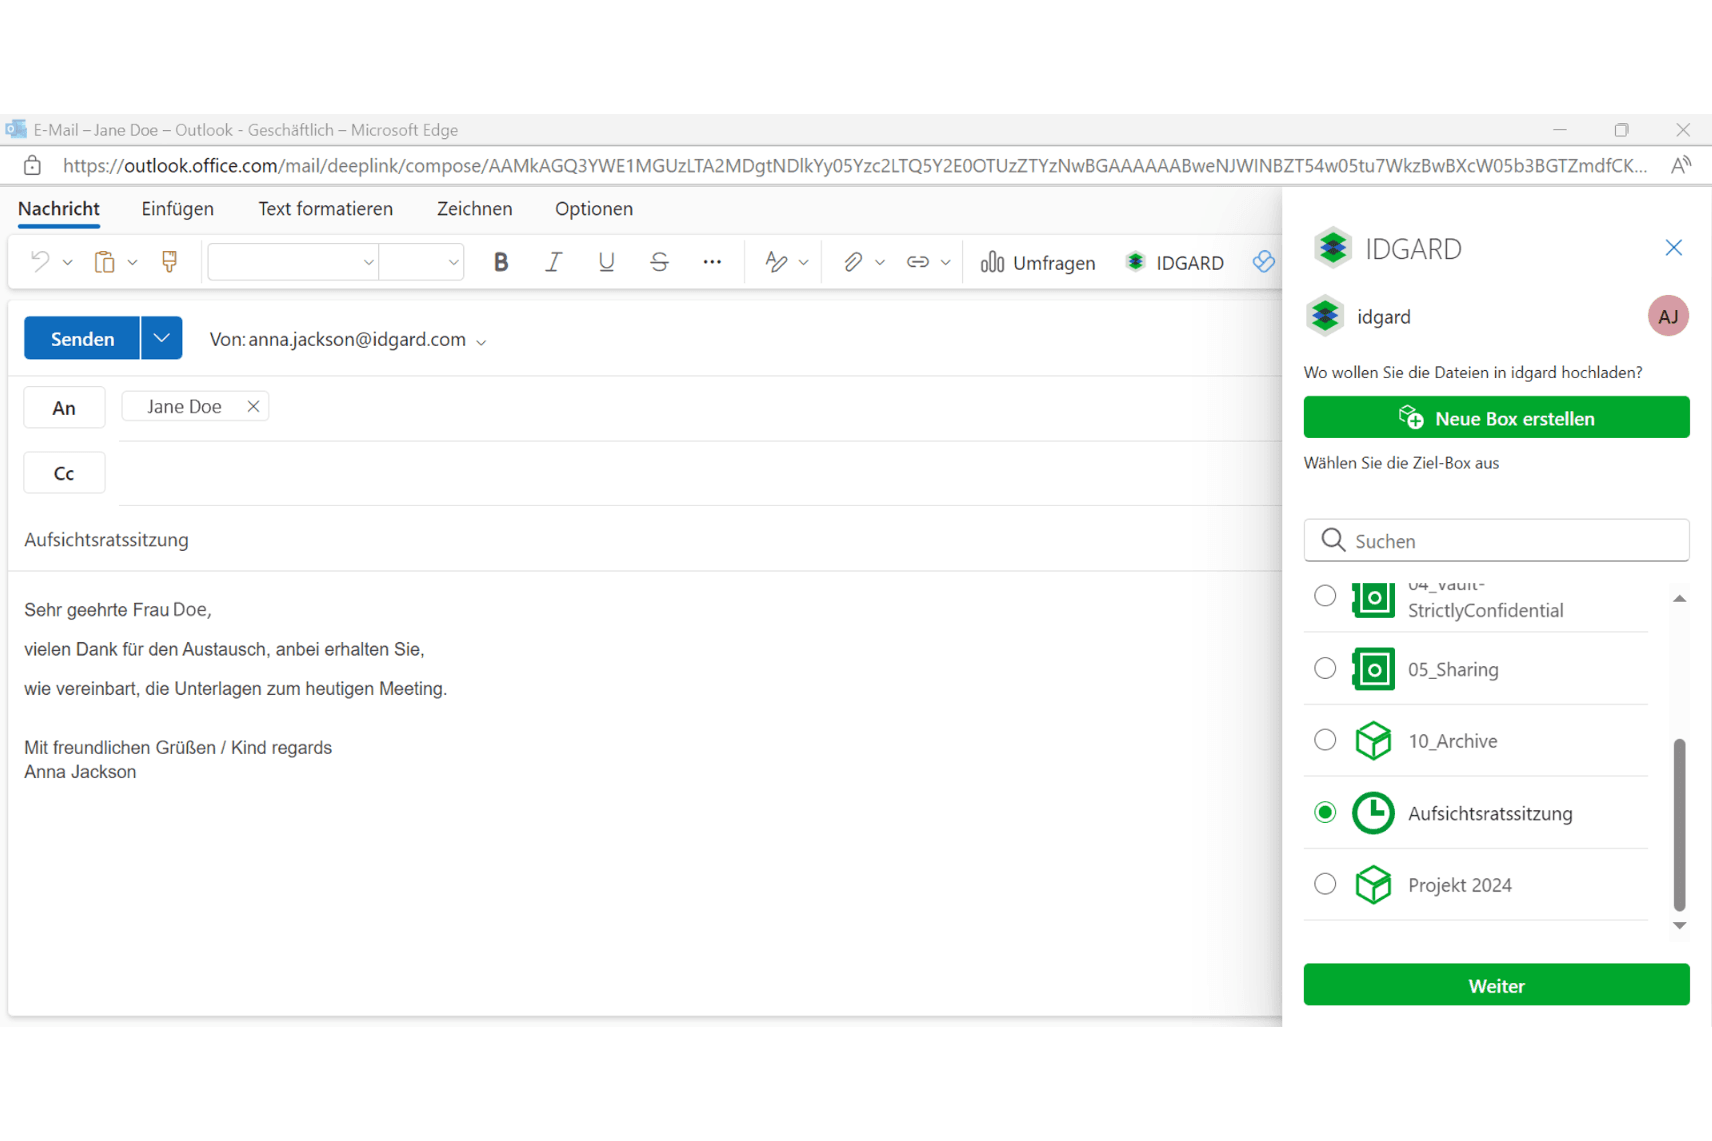Click the An recipients button

tap(64, 407)
